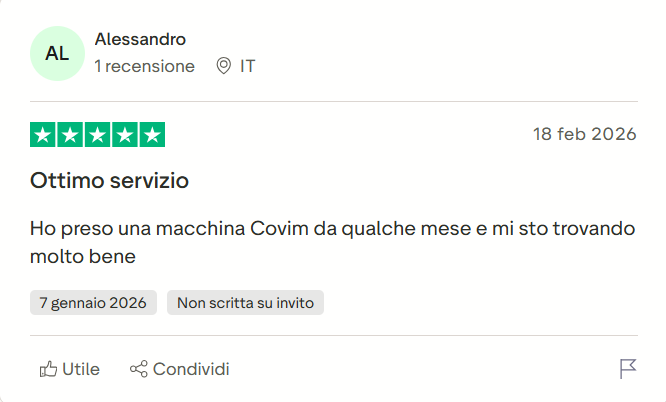Screen dimensions: 666x402
Task: Click the first green star
Action: [x=43, y=135]
